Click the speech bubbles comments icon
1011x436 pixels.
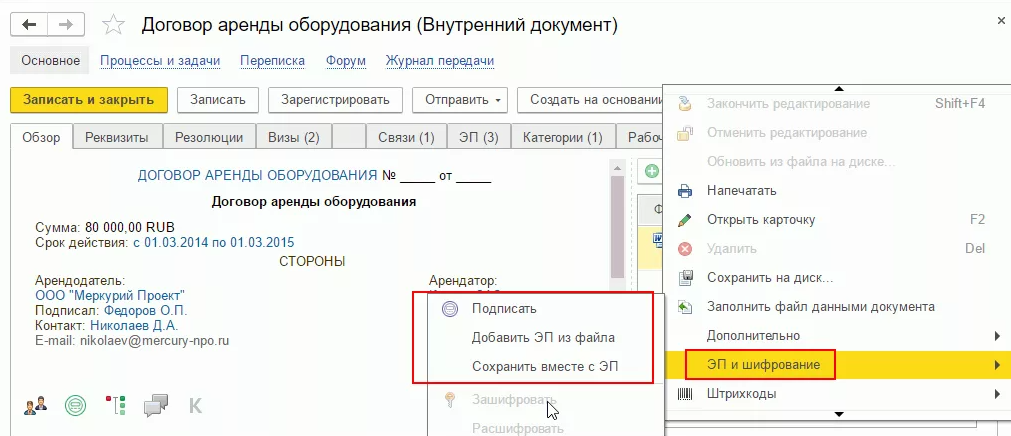[x=156, y=405]
